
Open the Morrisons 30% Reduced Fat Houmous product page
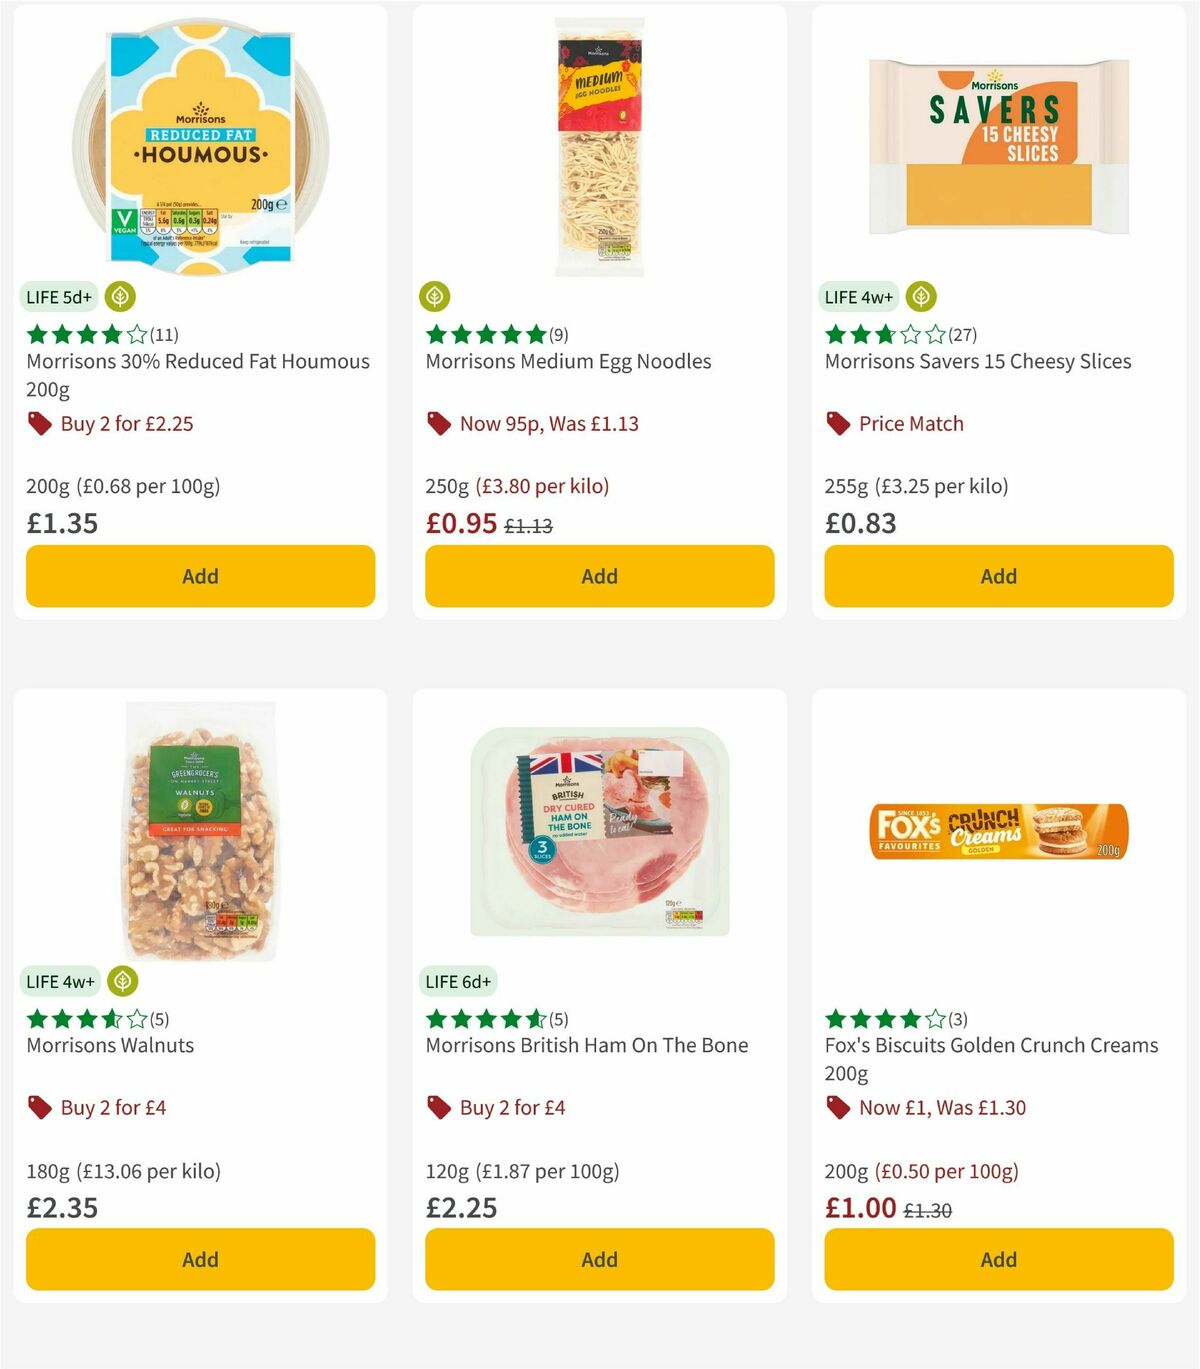point(197,374)
